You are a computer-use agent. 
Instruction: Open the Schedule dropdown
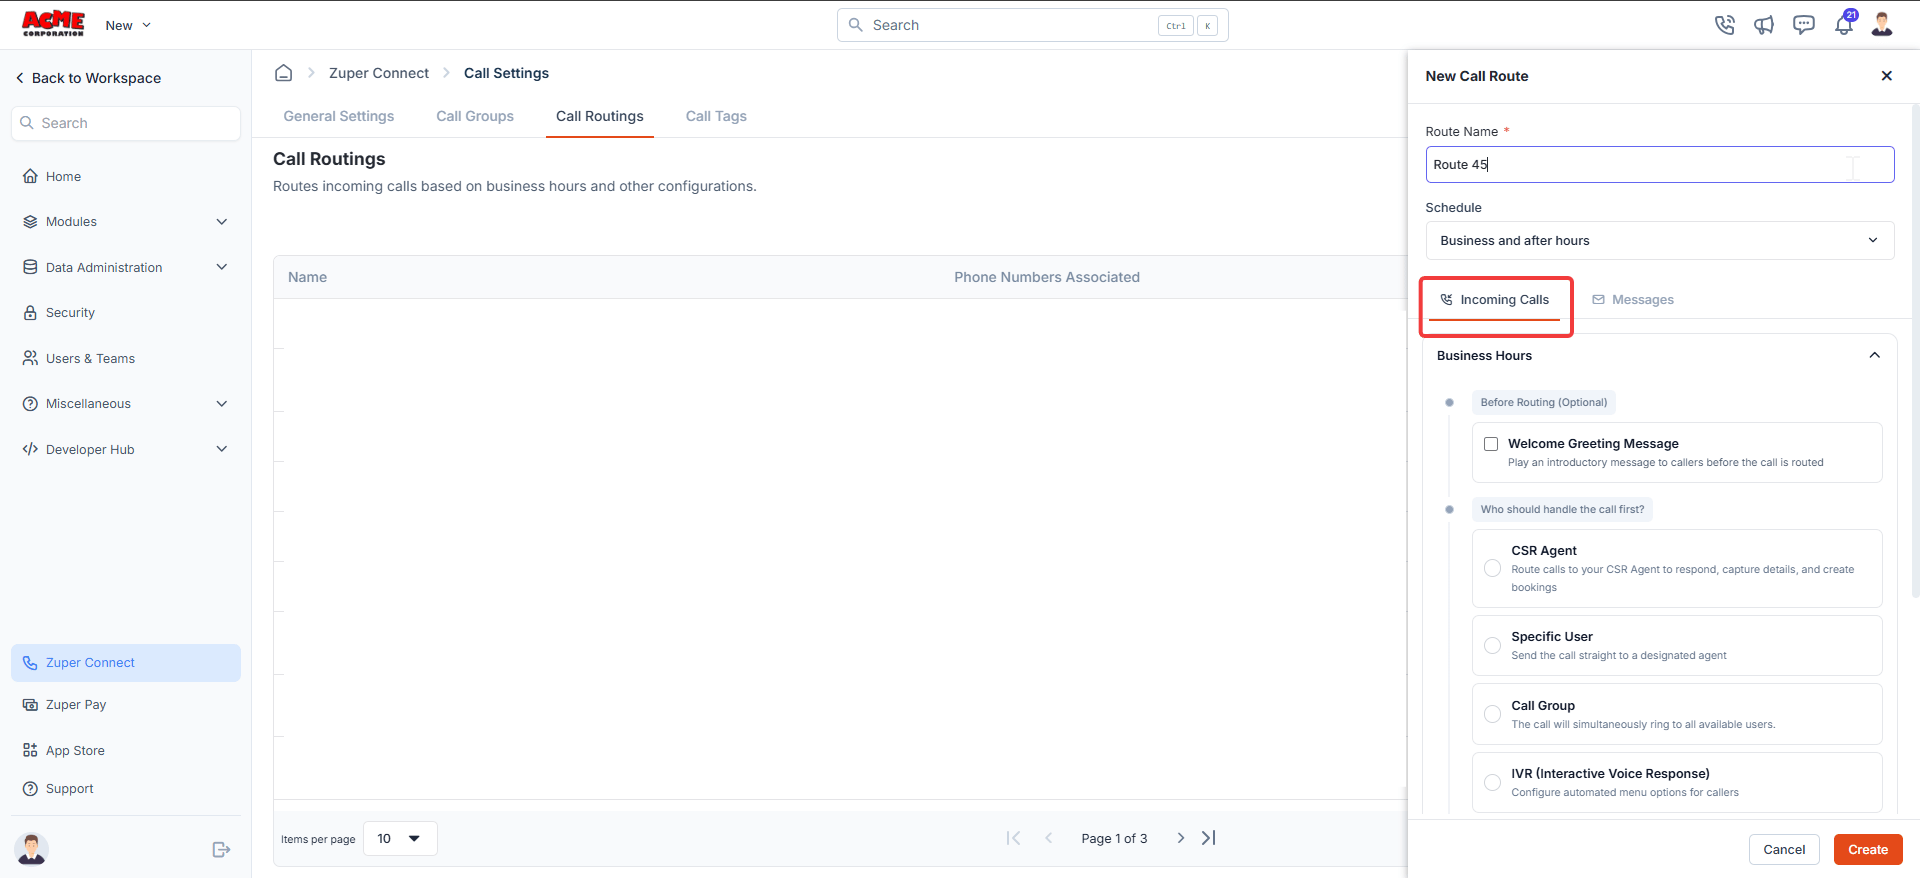[x=1660, y=241]
